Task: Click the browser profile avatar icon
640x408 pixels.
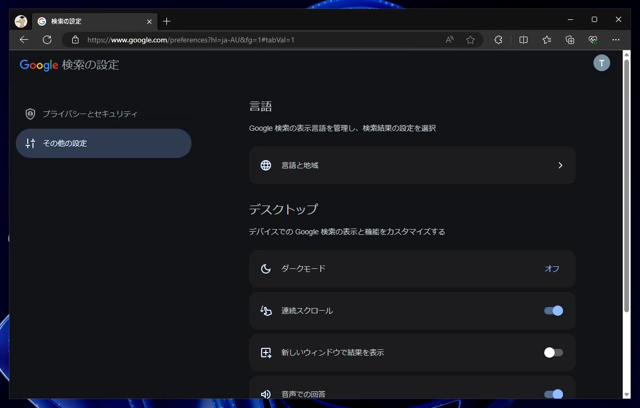Action: tap(21, 21)
